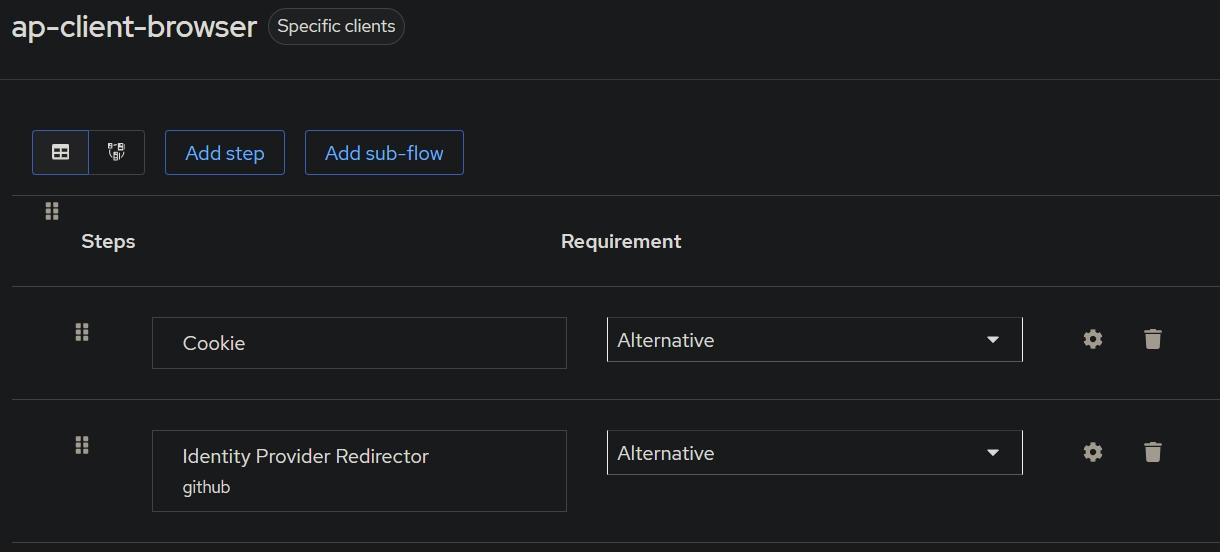1220x552 pixels.
Task: Grab drag handle of Identity Provider Redirector row
Action: coord(82,445)
